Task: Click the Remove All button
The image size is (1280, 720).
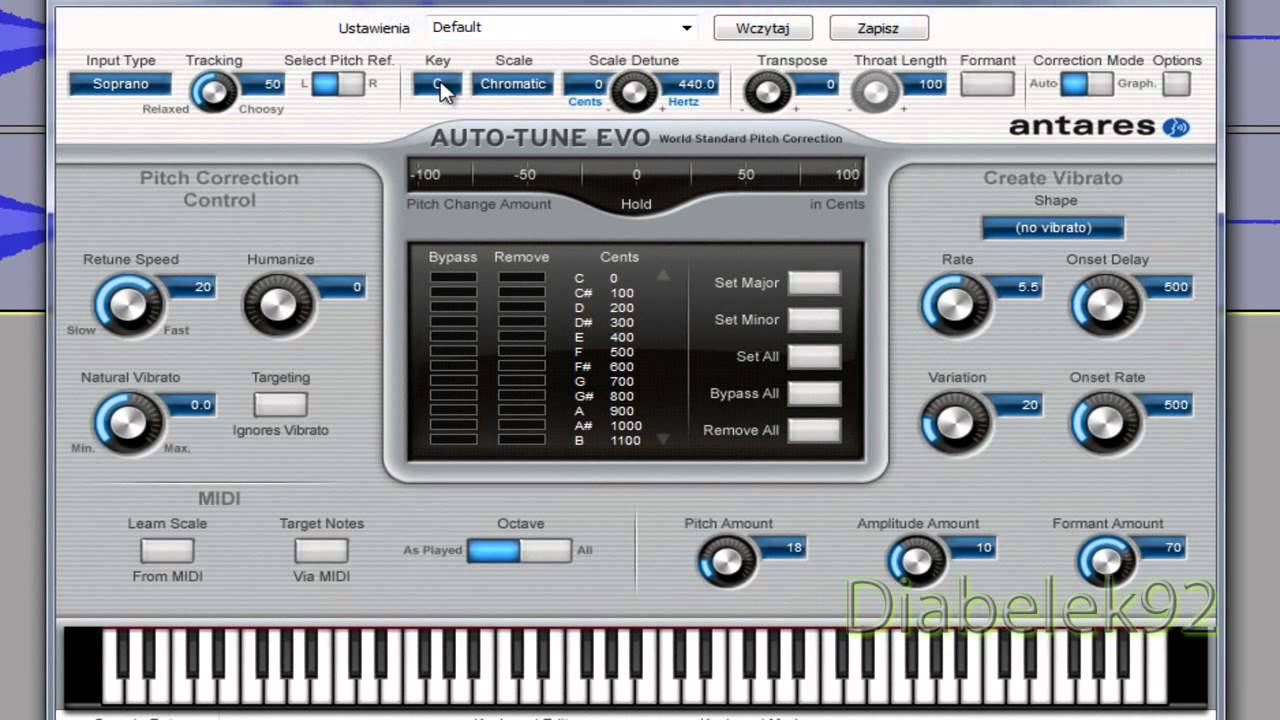Action: click(814, 431)
